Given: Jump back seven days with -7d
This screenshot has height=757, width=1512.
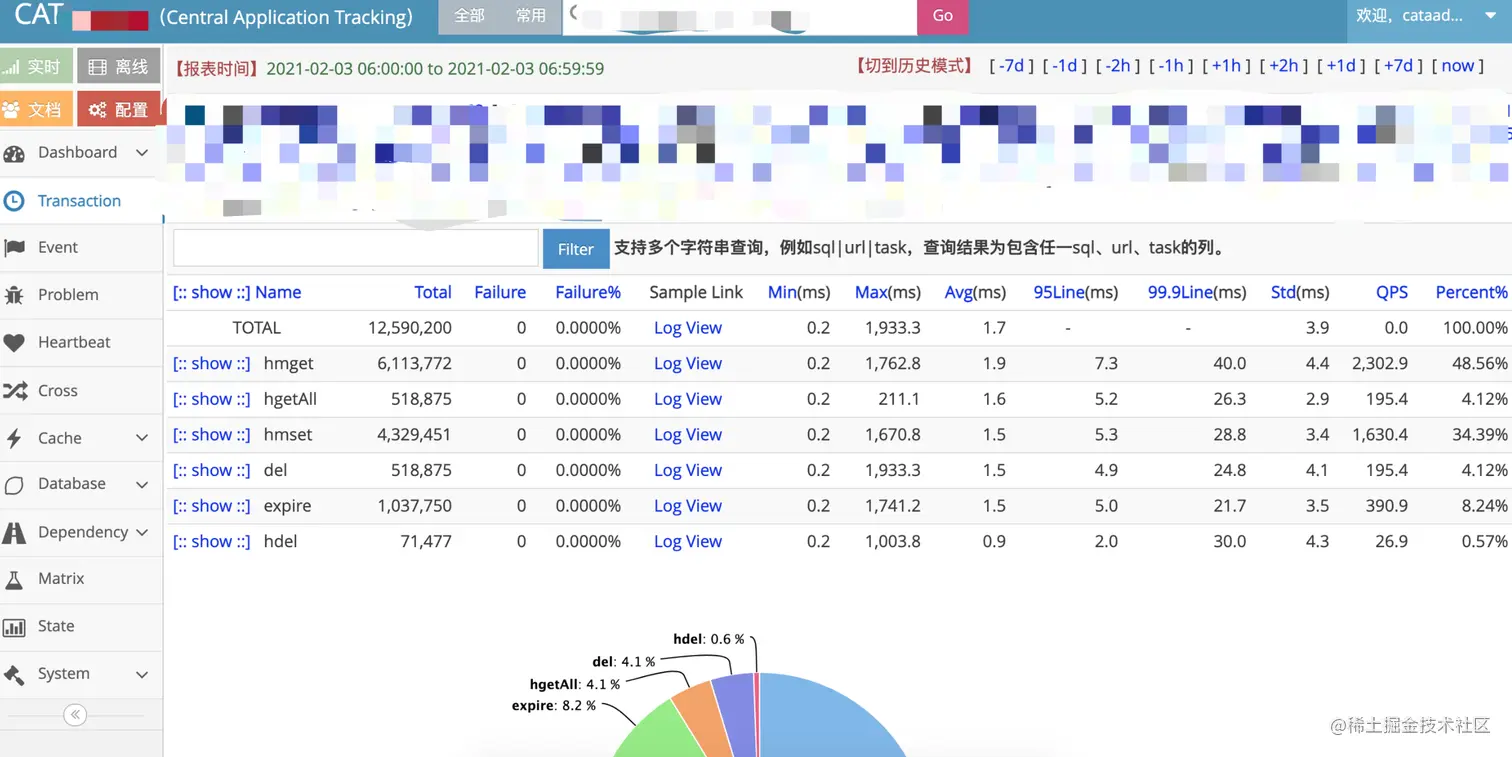Looking at the screenshot, I should [1012, 66].
